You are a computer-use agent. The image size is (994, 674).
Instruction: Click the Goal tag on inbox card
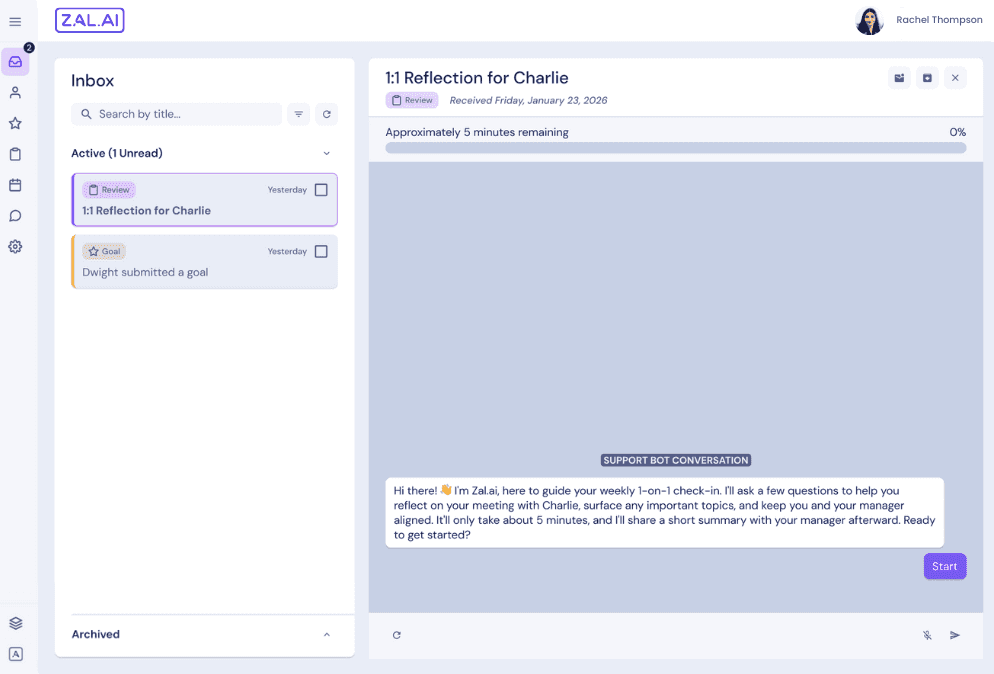tap(104, 251)
